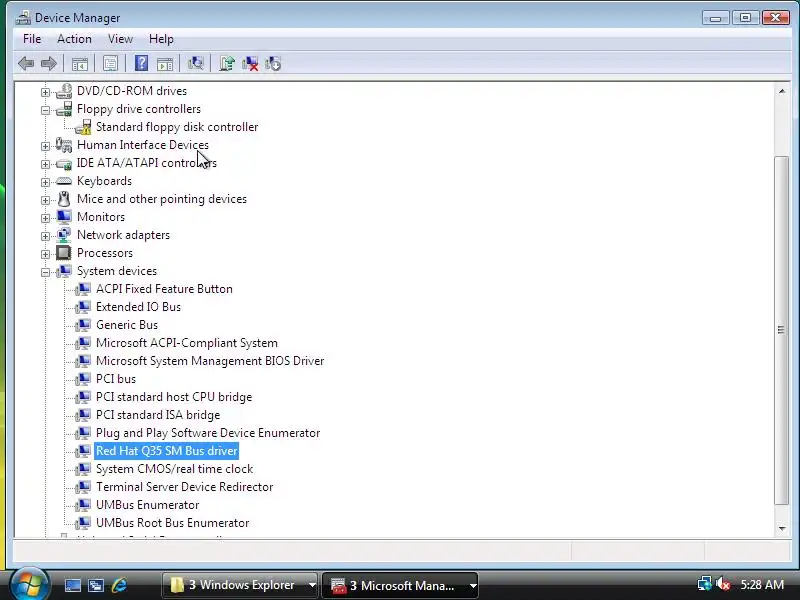Click the Update Driver Software toolbar icon

pos(227,63)
